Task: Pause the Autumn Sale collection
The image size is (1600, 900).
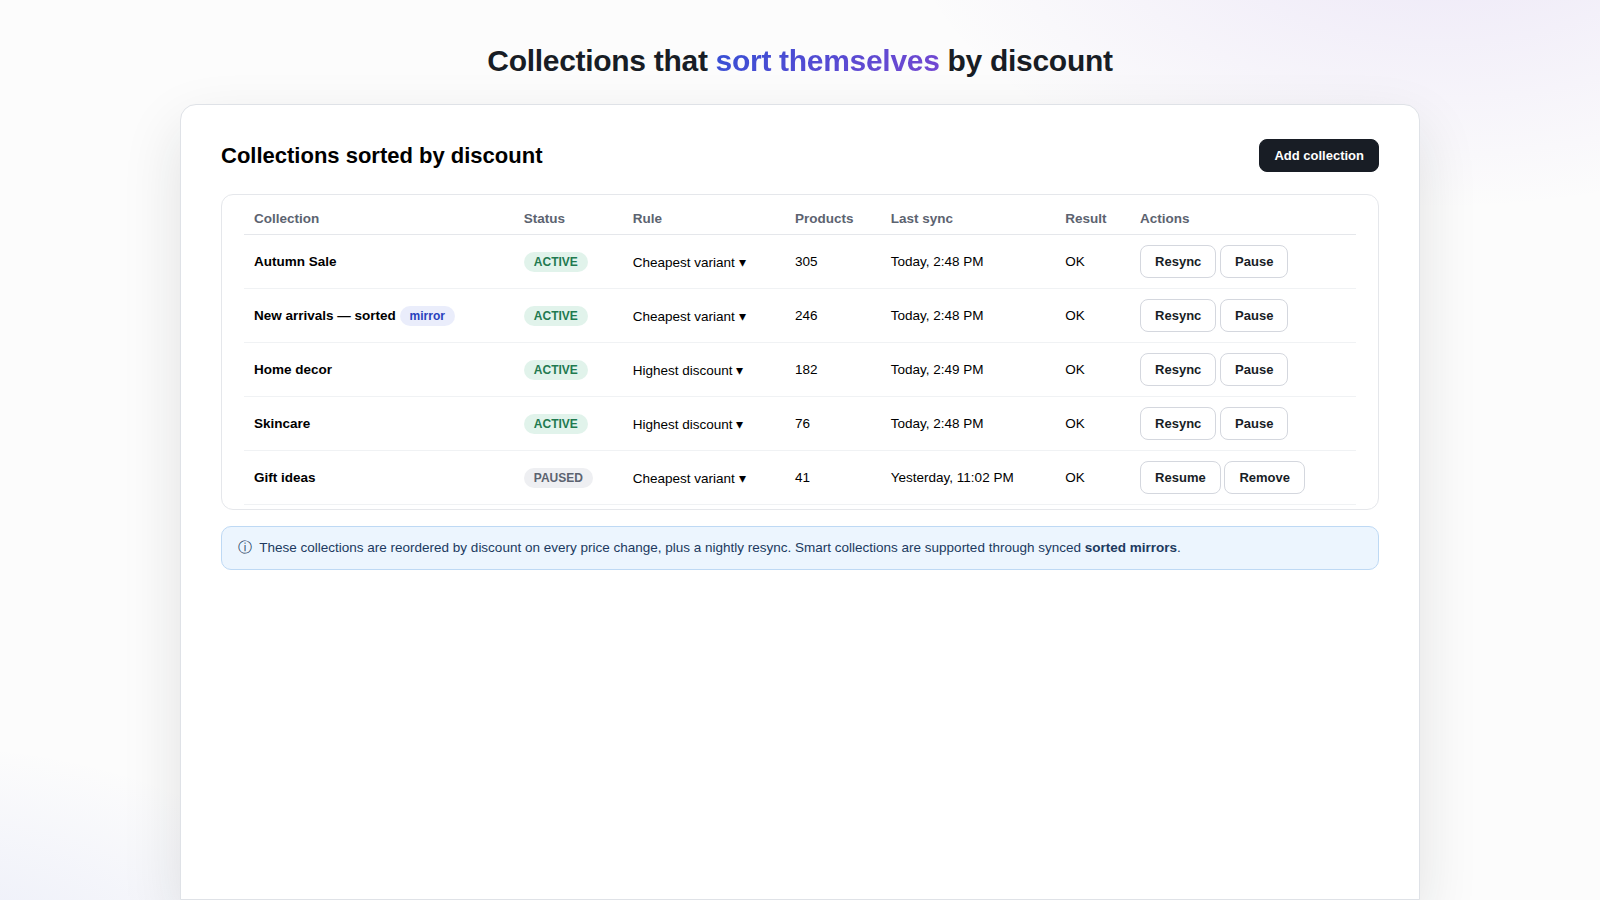Action: click(x=1254, y=262)
